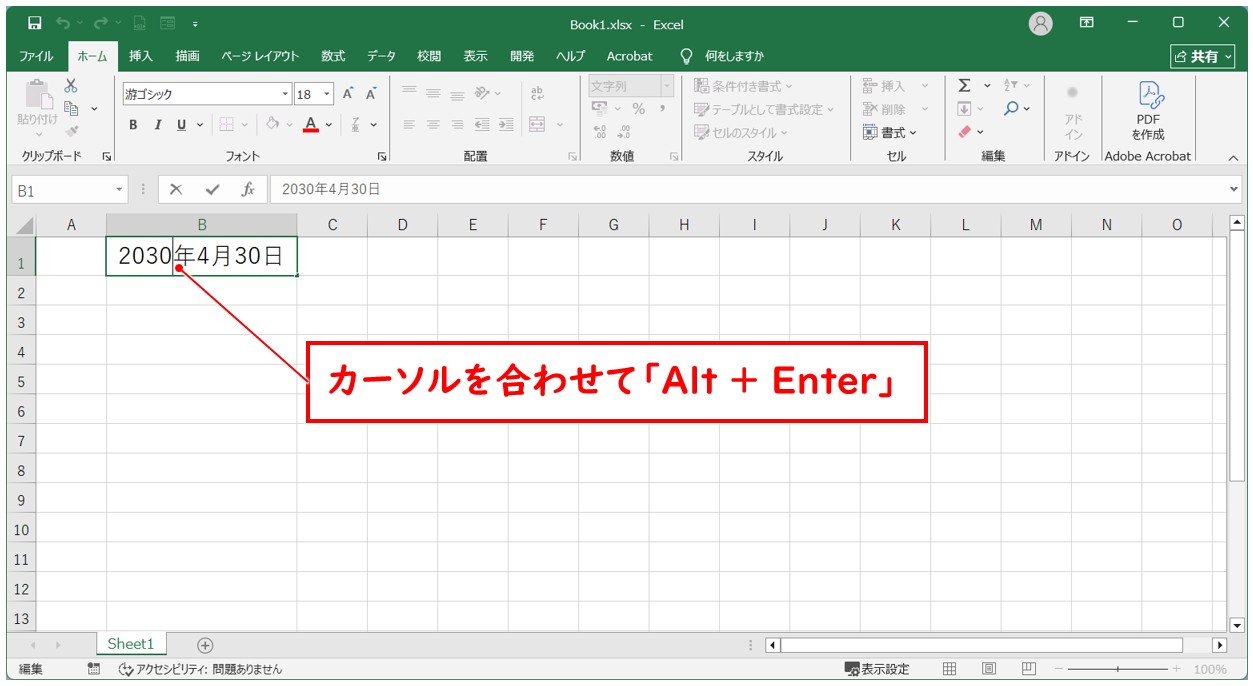1253x686 pixels.
Task: Switch to the データ Data tab
Action: coord(381,56)
